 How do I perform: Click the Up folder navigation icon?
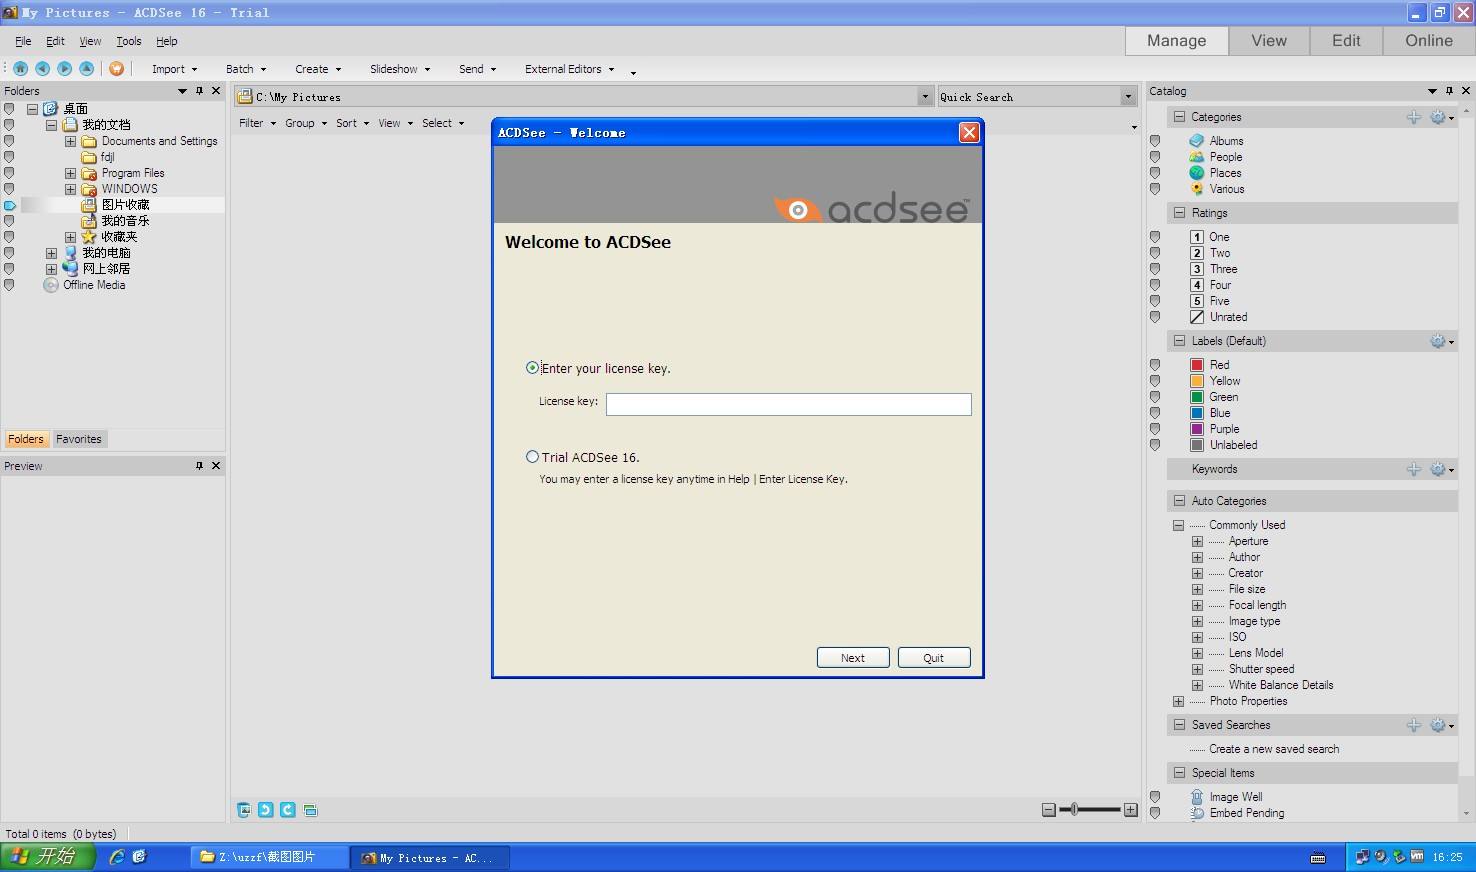[x=87, y=69]
